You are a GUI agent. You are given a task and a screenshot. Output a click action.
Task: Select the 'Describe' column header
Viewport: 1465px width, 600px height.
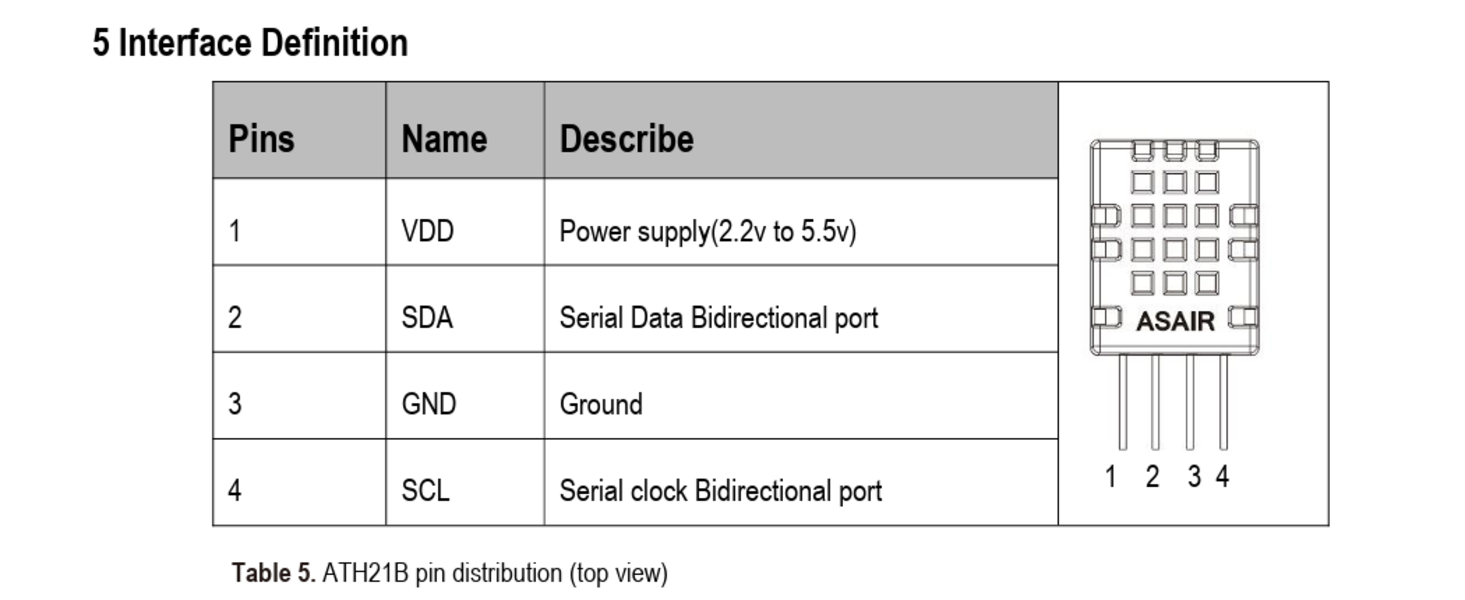pyautogui.click(x=801, y=131)
